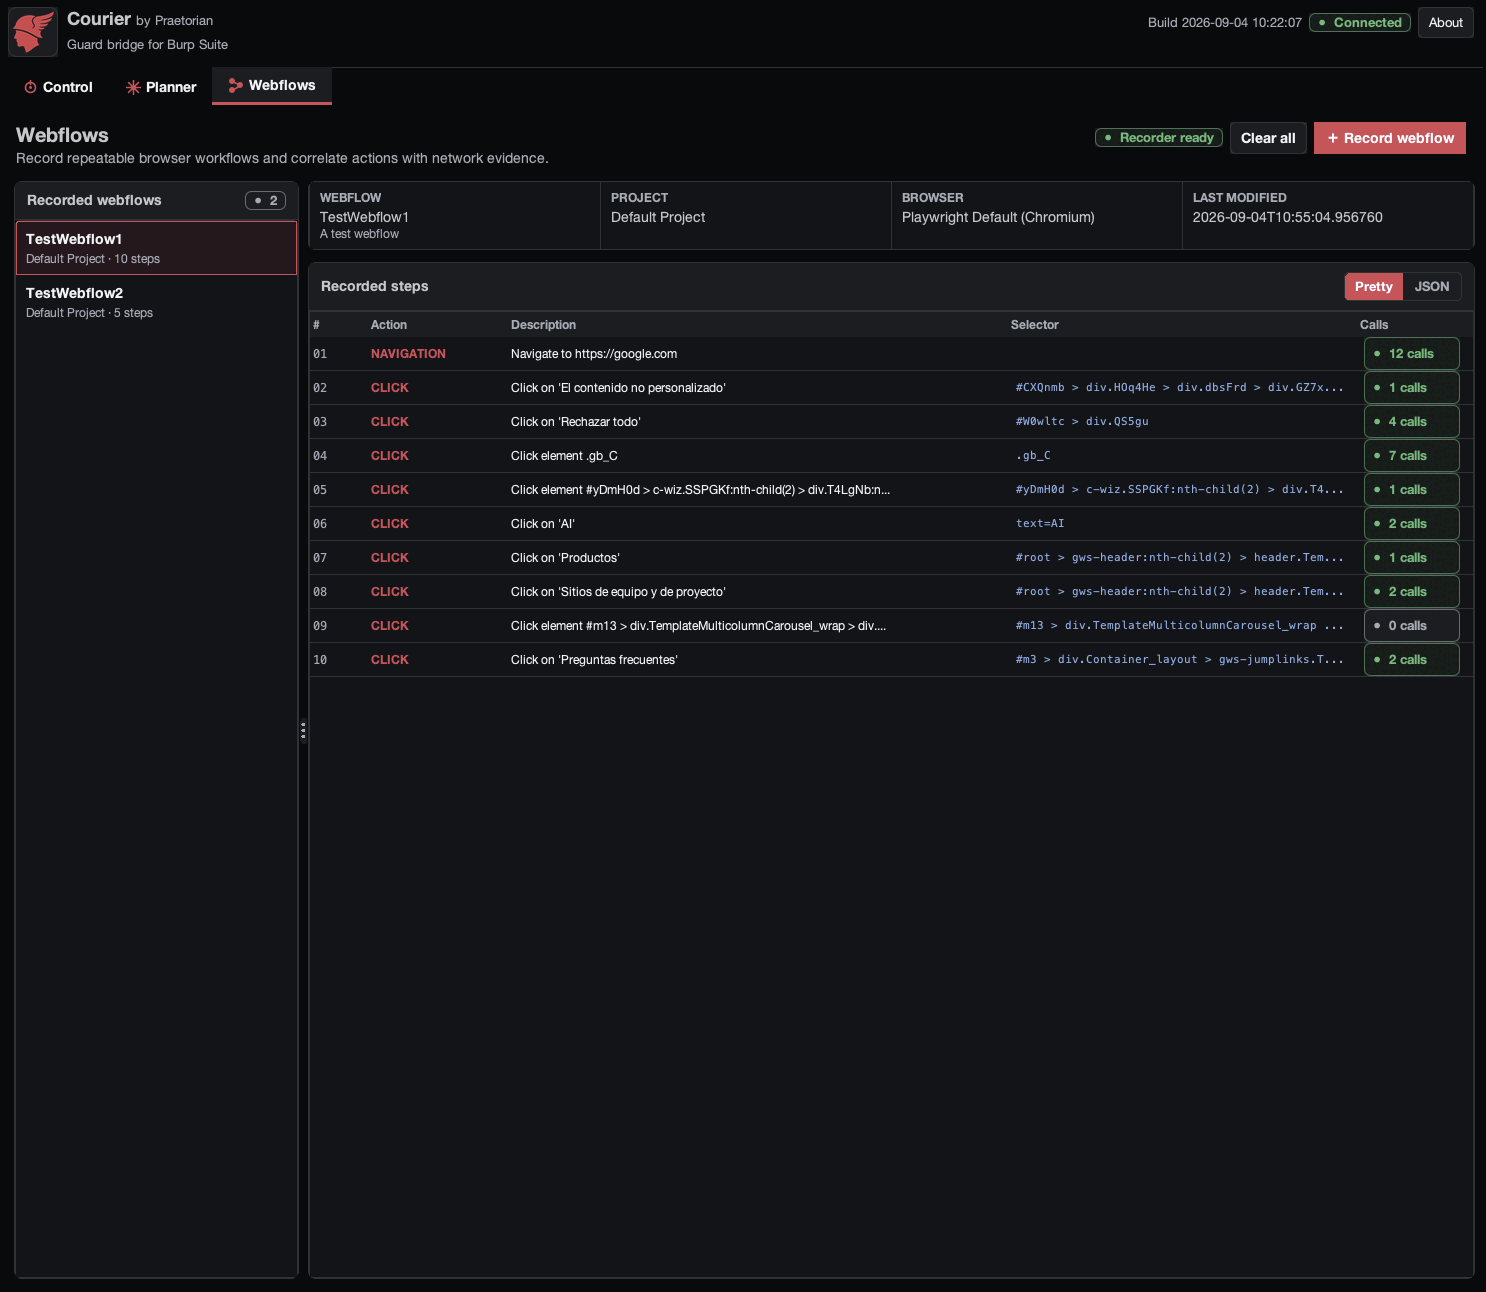Click the Control tab power icon
Viewport: 1486px width, 1292px height.
point(30,87)
